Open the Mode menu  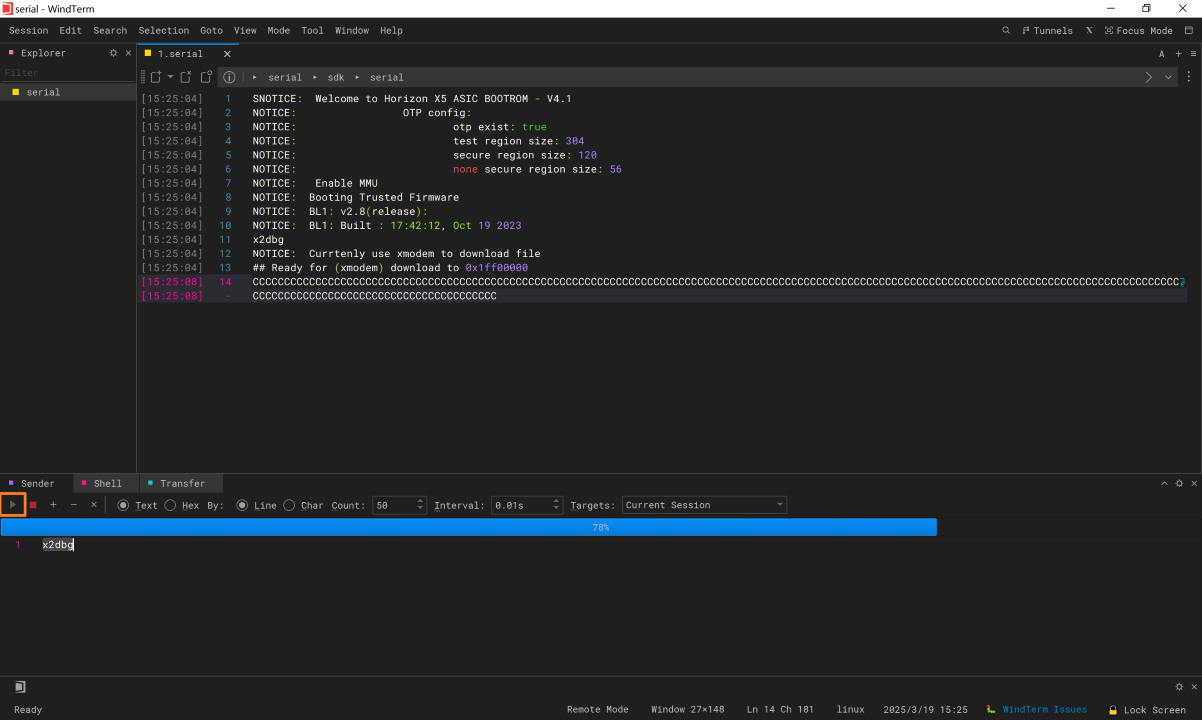tap(279, 31)
